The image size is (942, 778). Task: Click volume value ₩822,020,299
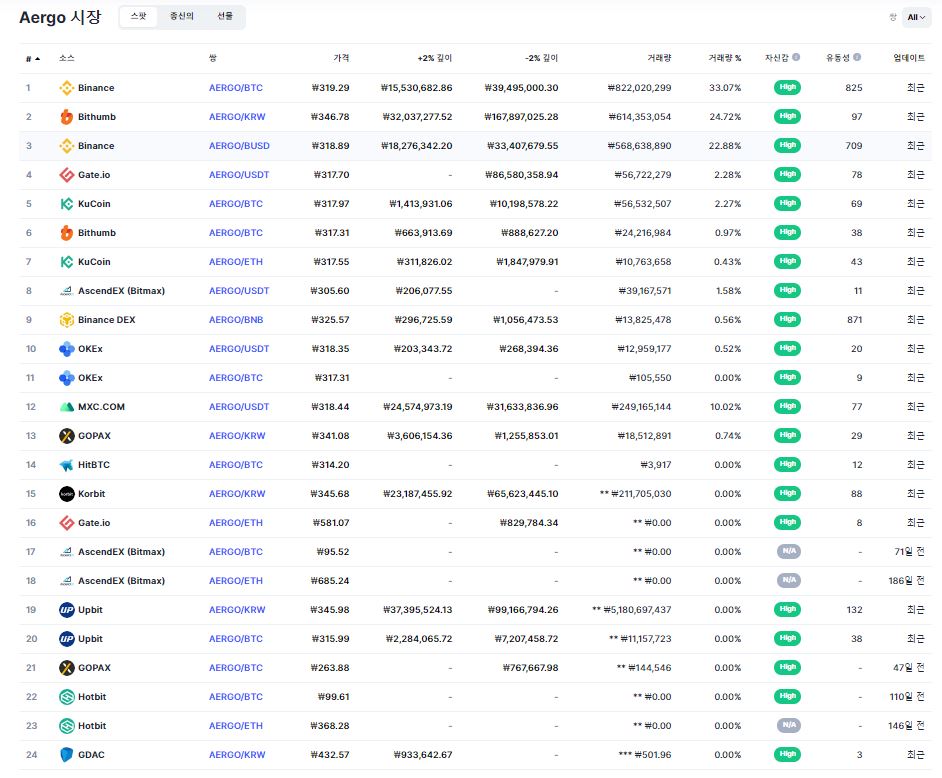click(x=639, y=88)
